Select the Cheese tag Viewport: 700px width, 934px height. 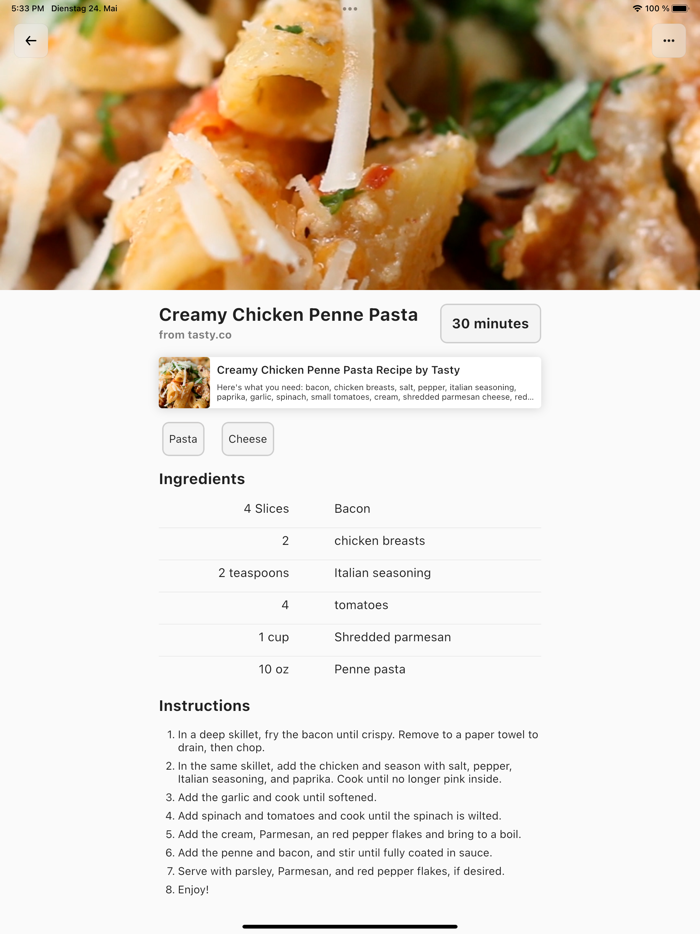pyautogui.click(x=247, y=439)
